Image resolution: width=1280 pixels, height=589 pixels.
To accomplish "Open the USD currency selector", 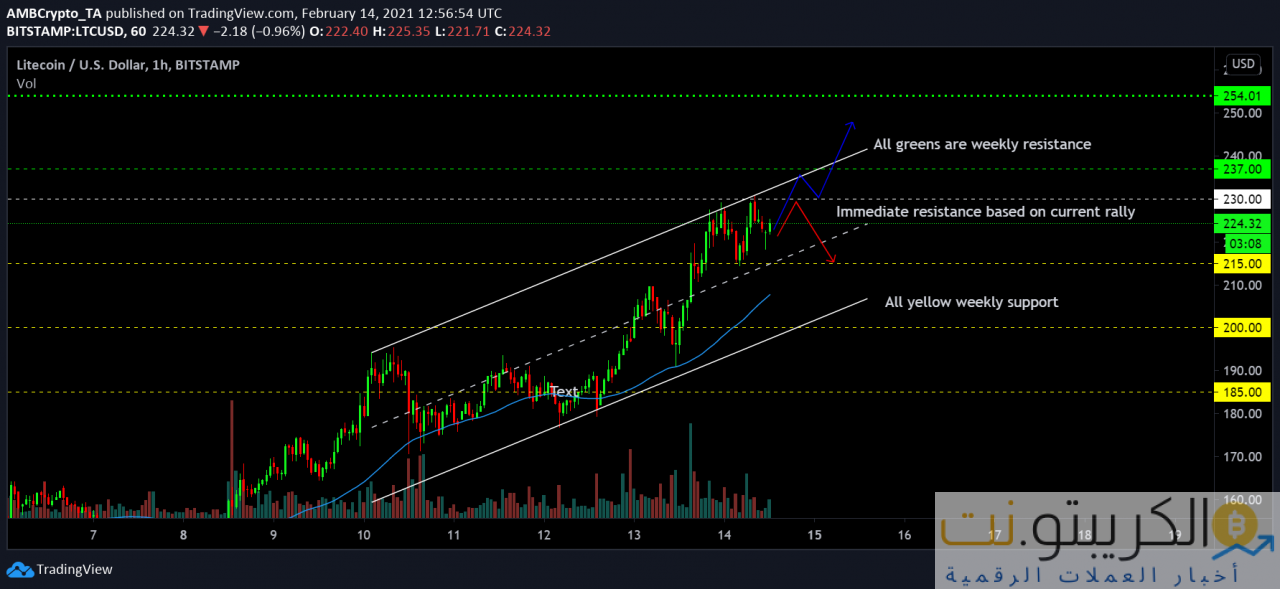I will pos(1243,64).
